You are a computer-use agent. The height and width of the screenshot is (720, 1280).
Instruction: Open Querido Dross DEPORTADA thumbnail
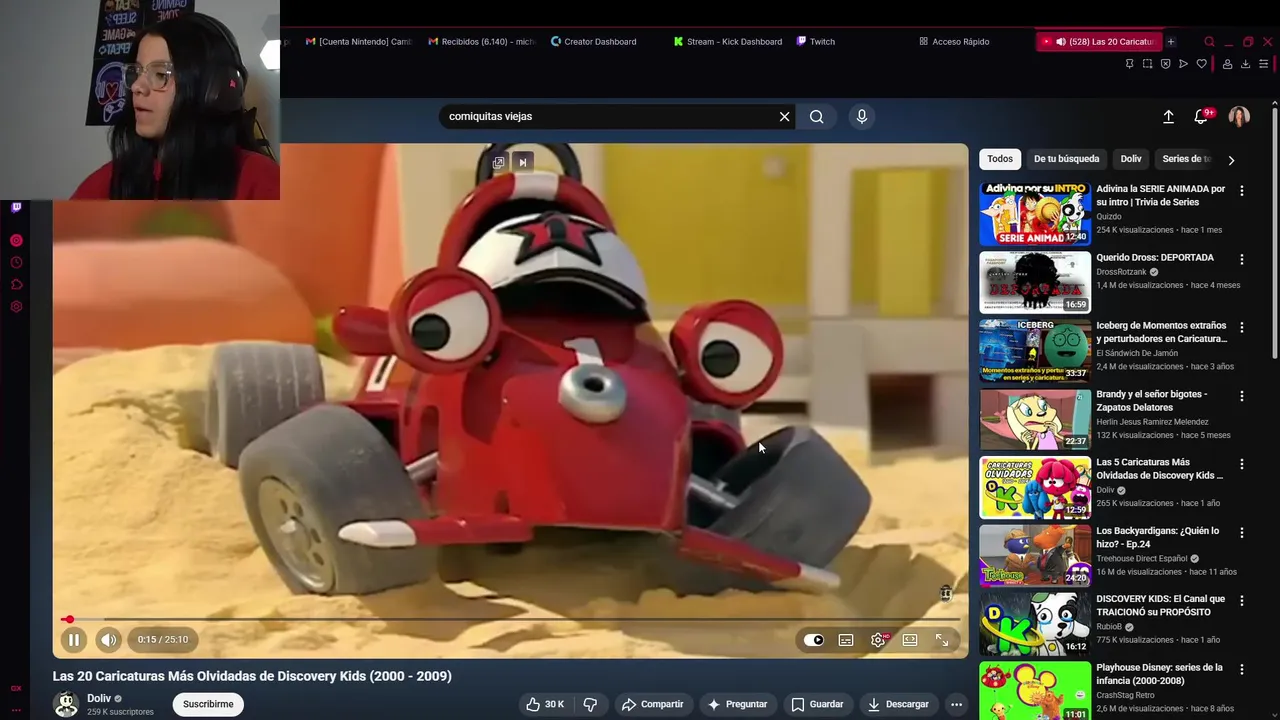click(x=1035, y=282)
